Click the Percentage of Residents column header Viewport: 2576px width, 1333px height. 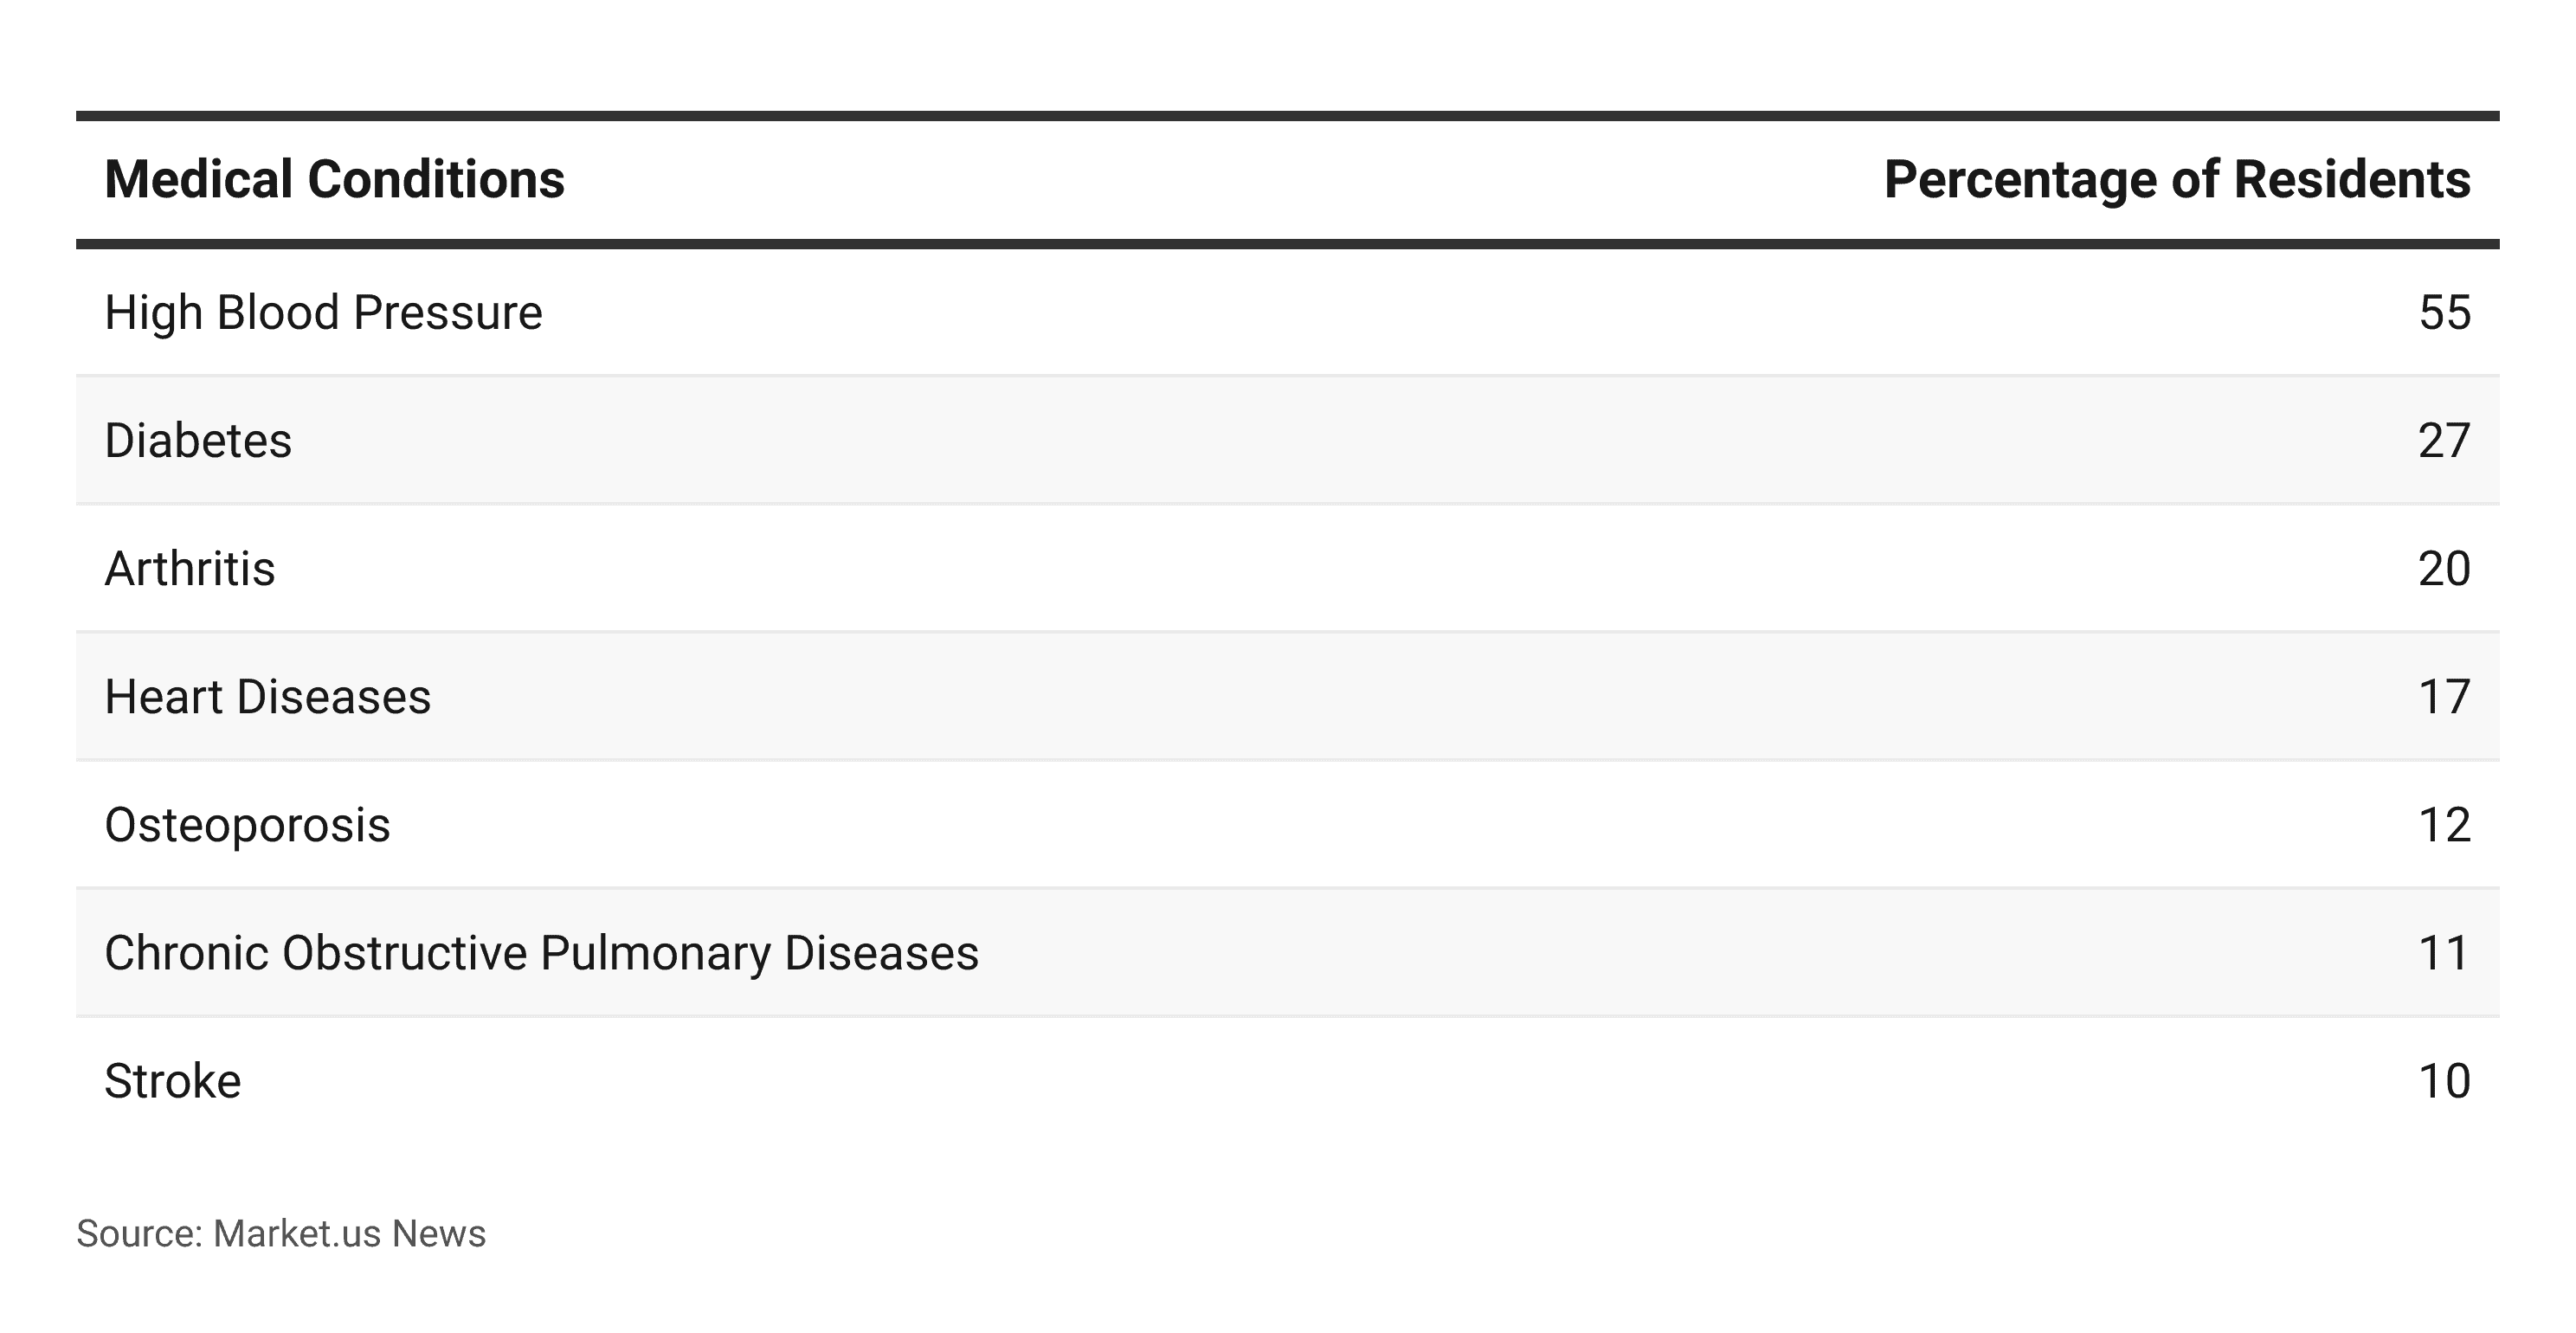click(2176, 180)
